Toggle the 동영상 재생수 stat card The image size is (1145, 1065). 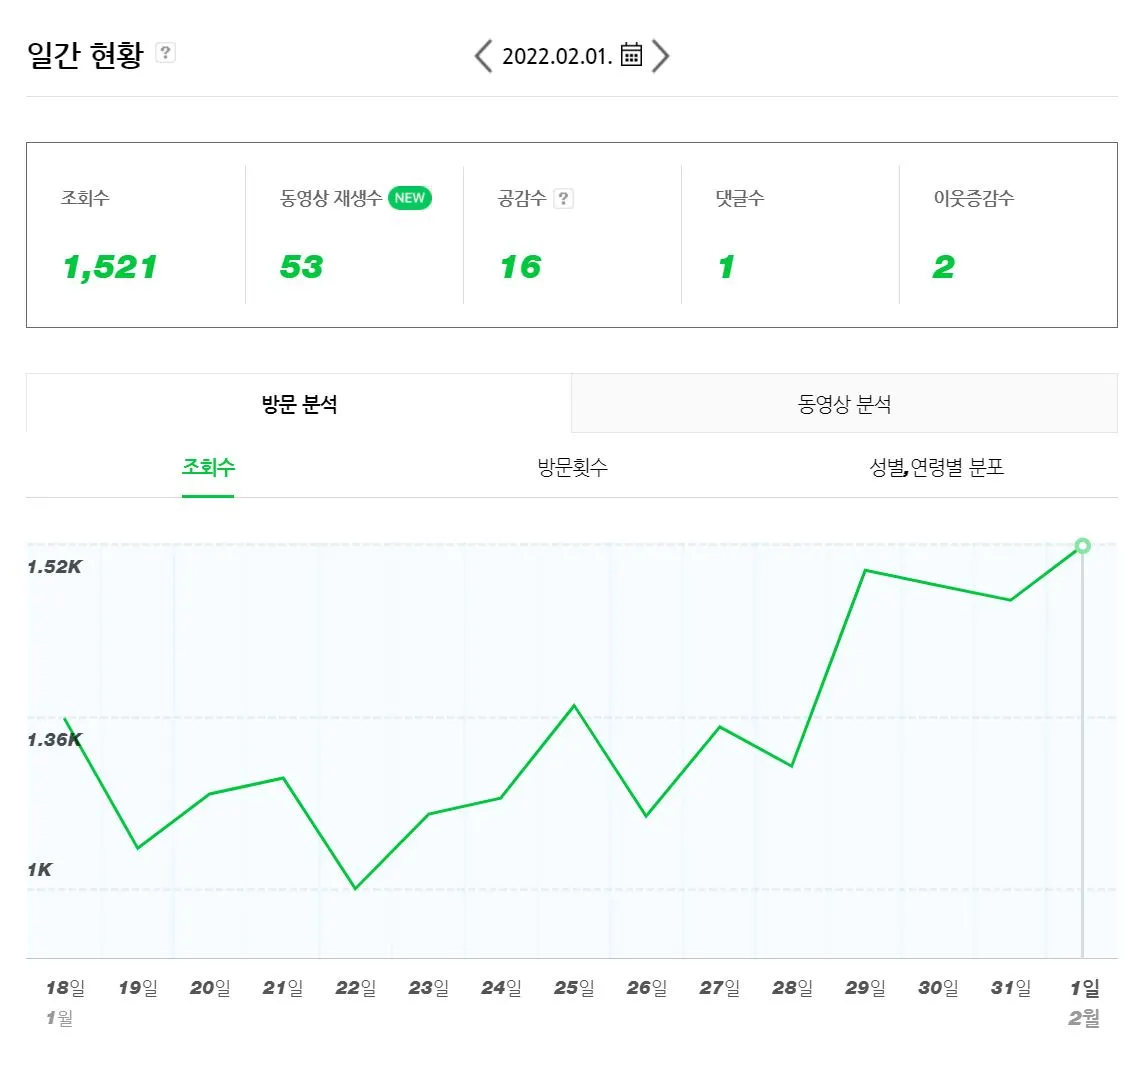click(x=330, y=234)
